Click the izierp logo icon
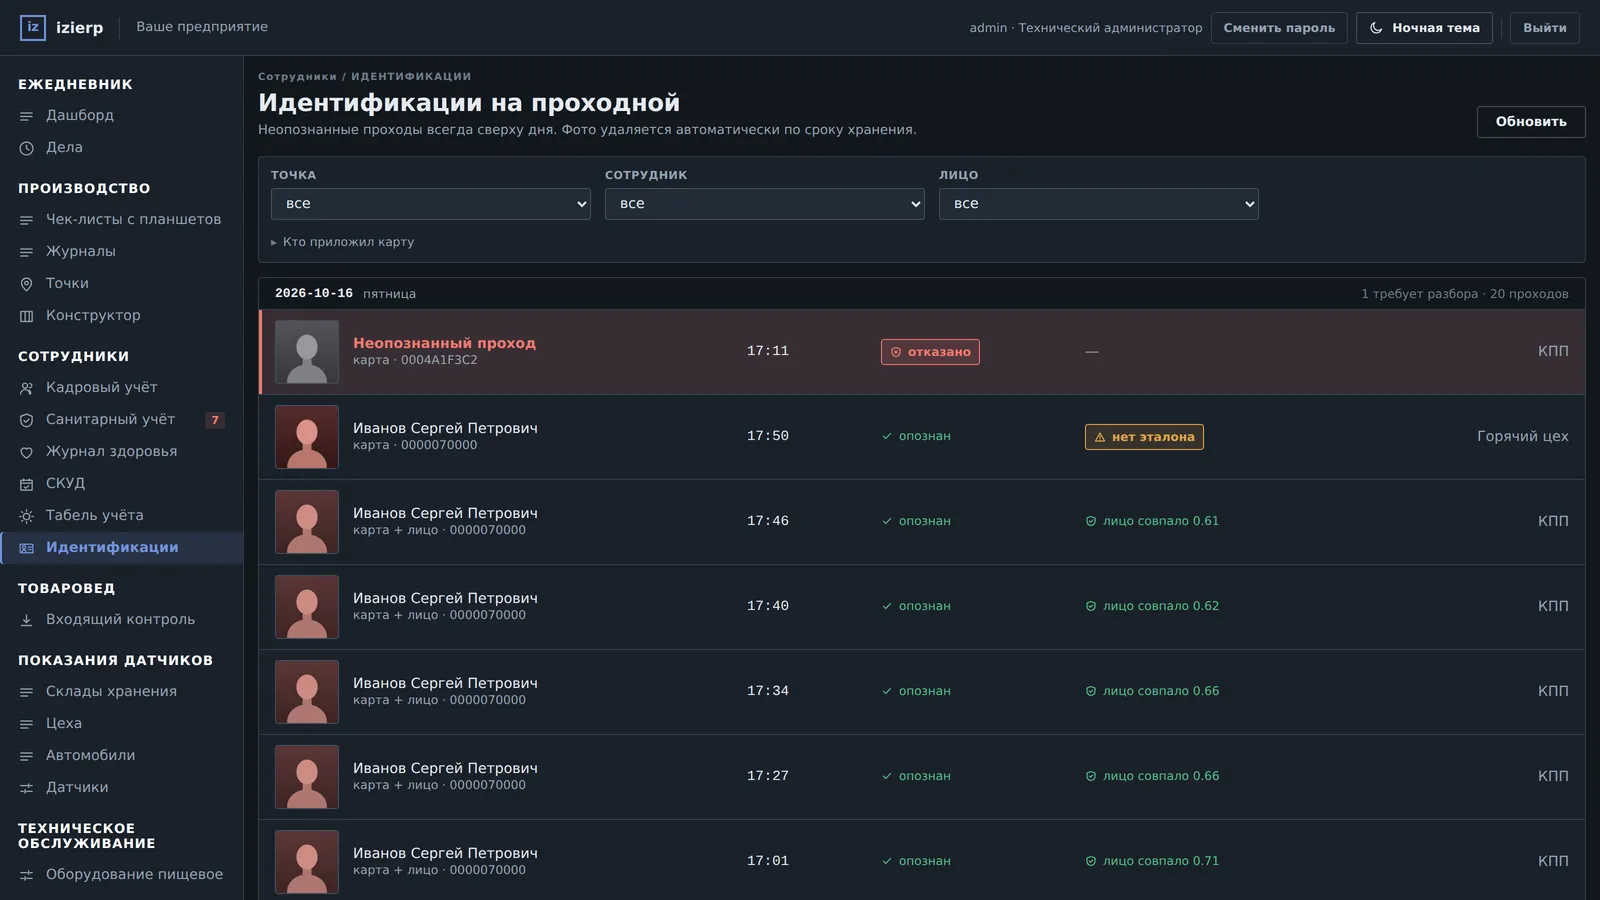The width and height of the screenshot is (1600, 900). [33, 27]
